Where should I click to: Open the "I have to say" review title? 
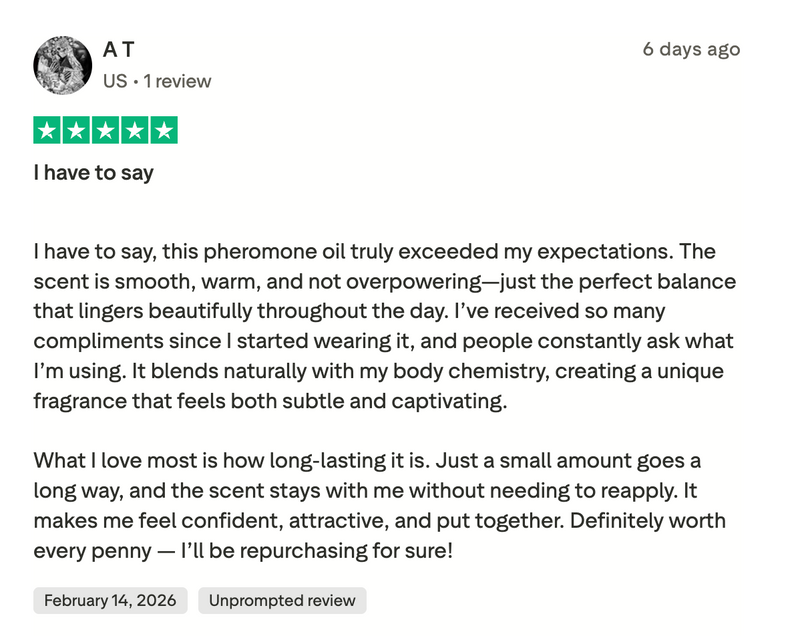coord(94,173)
